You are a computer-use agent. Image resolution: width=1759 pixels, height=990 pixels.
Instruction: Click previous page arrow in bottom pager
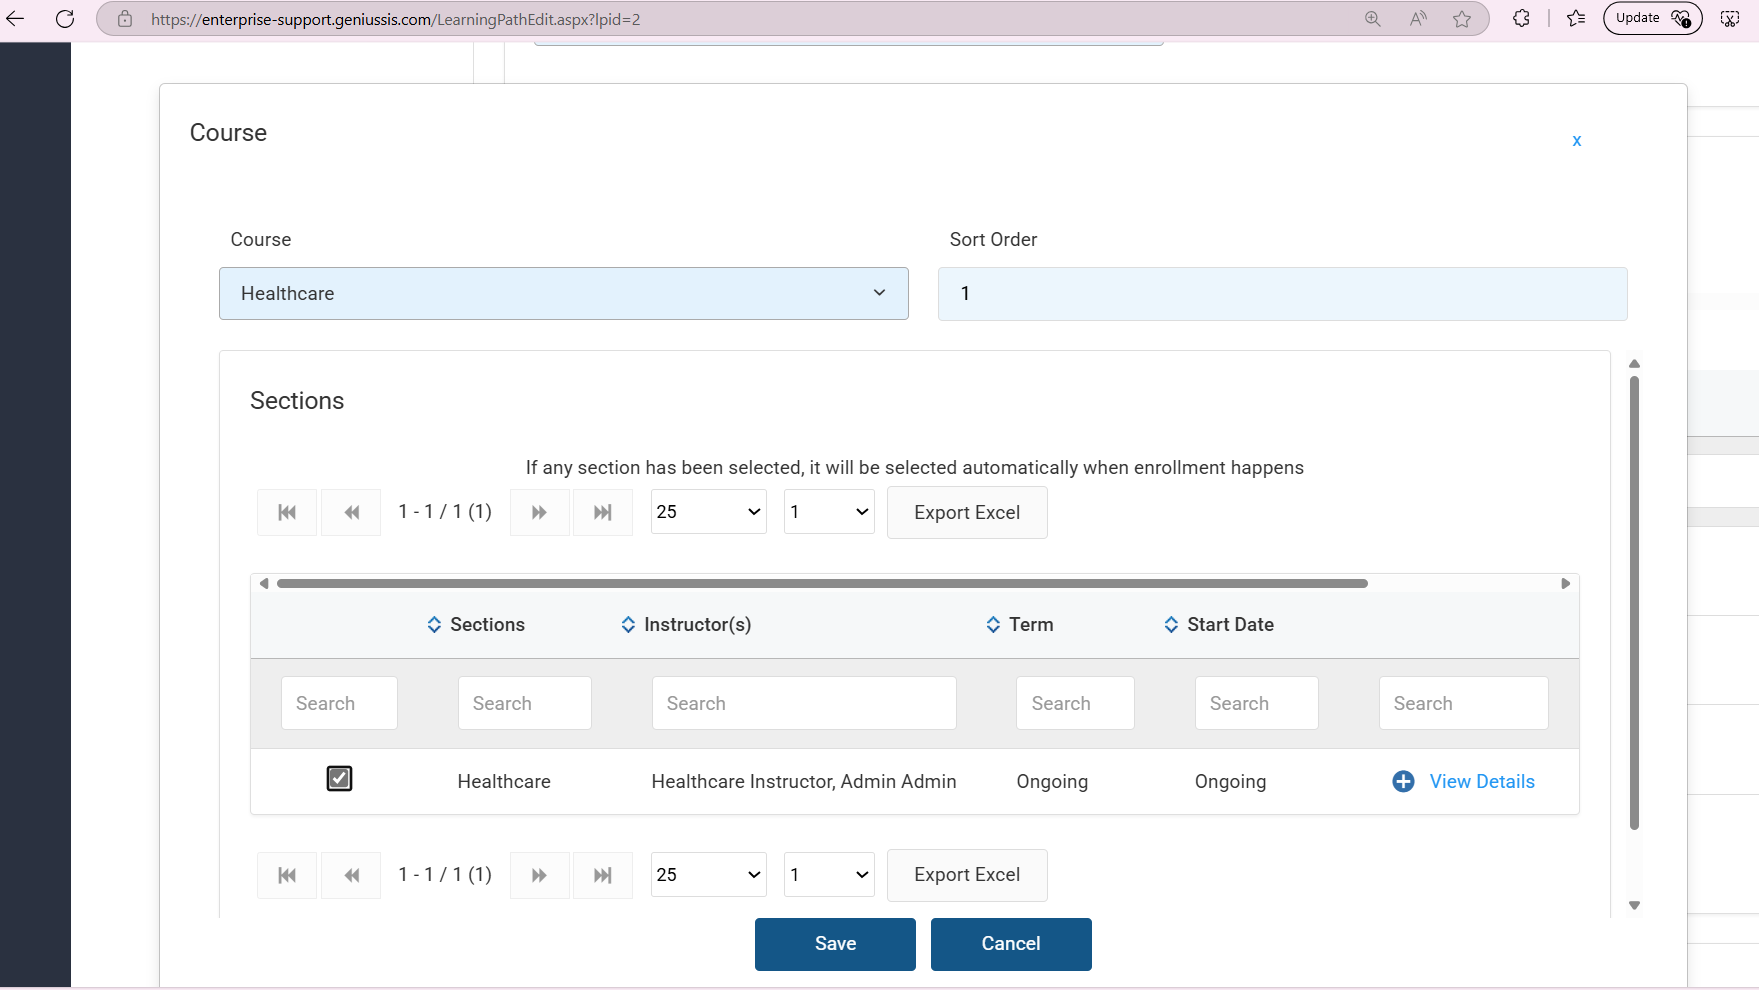[351, 876]
